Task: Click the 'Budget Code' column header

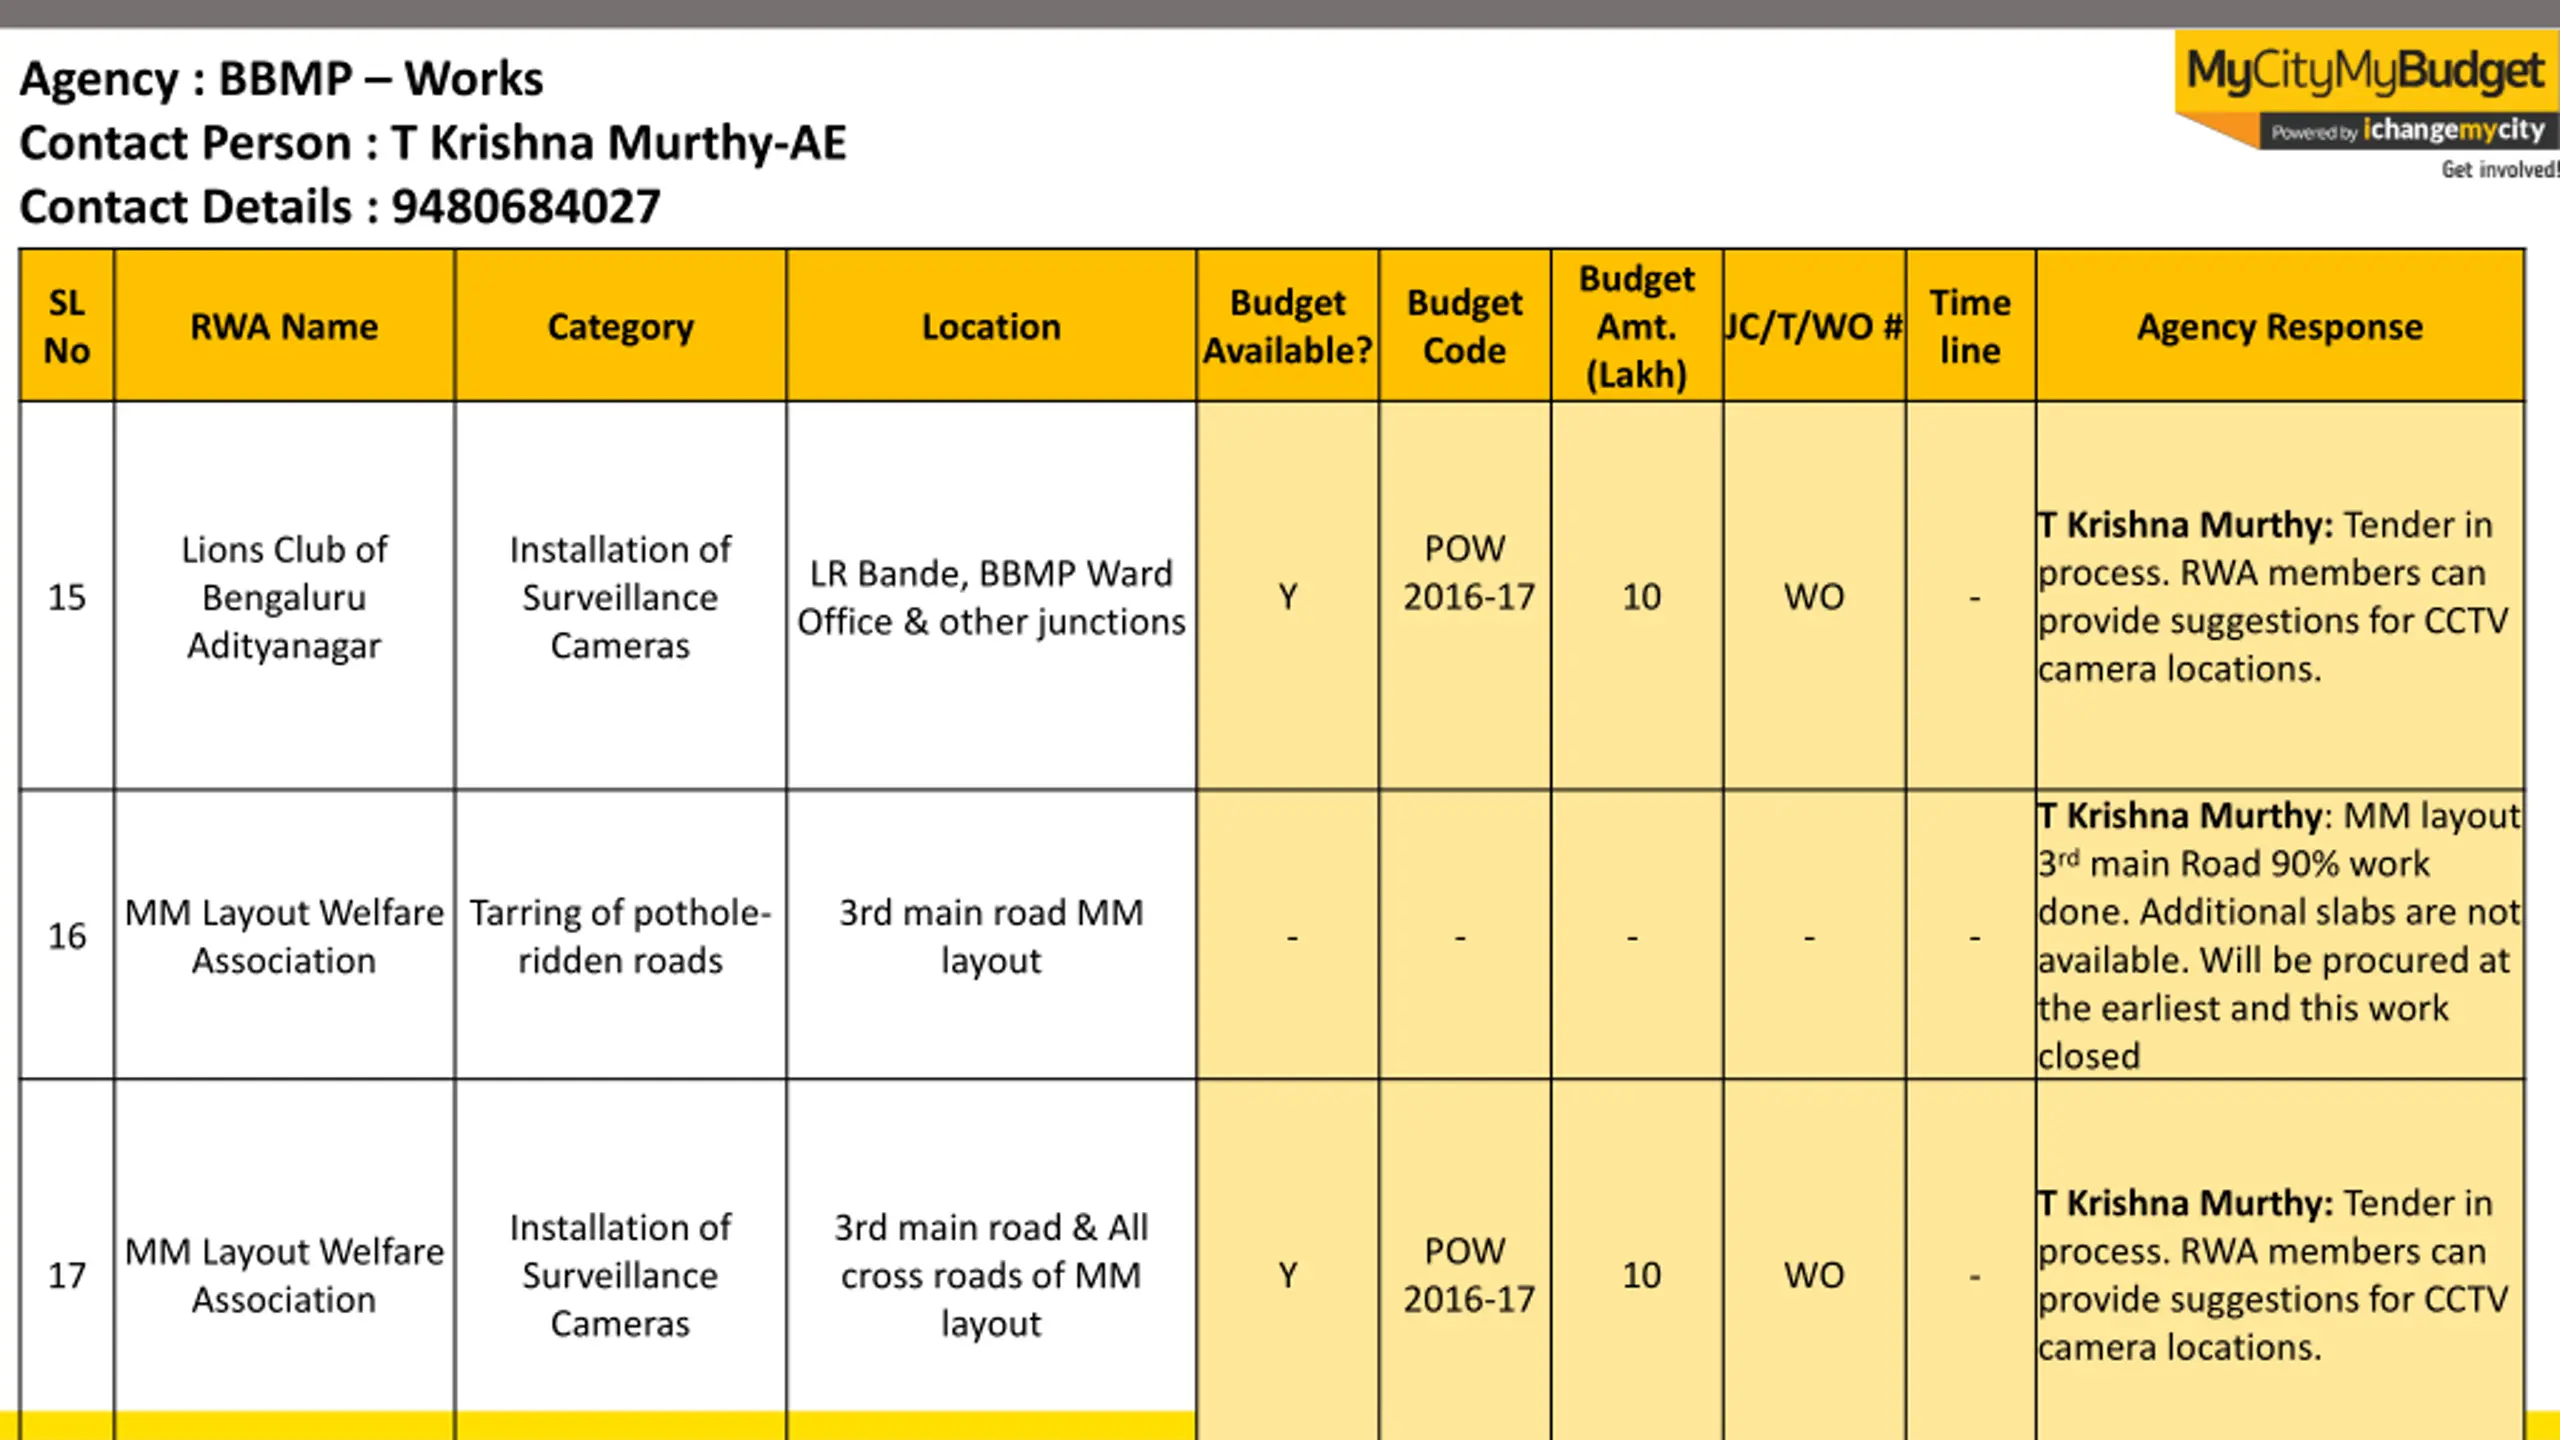Action: [1465, 326]
